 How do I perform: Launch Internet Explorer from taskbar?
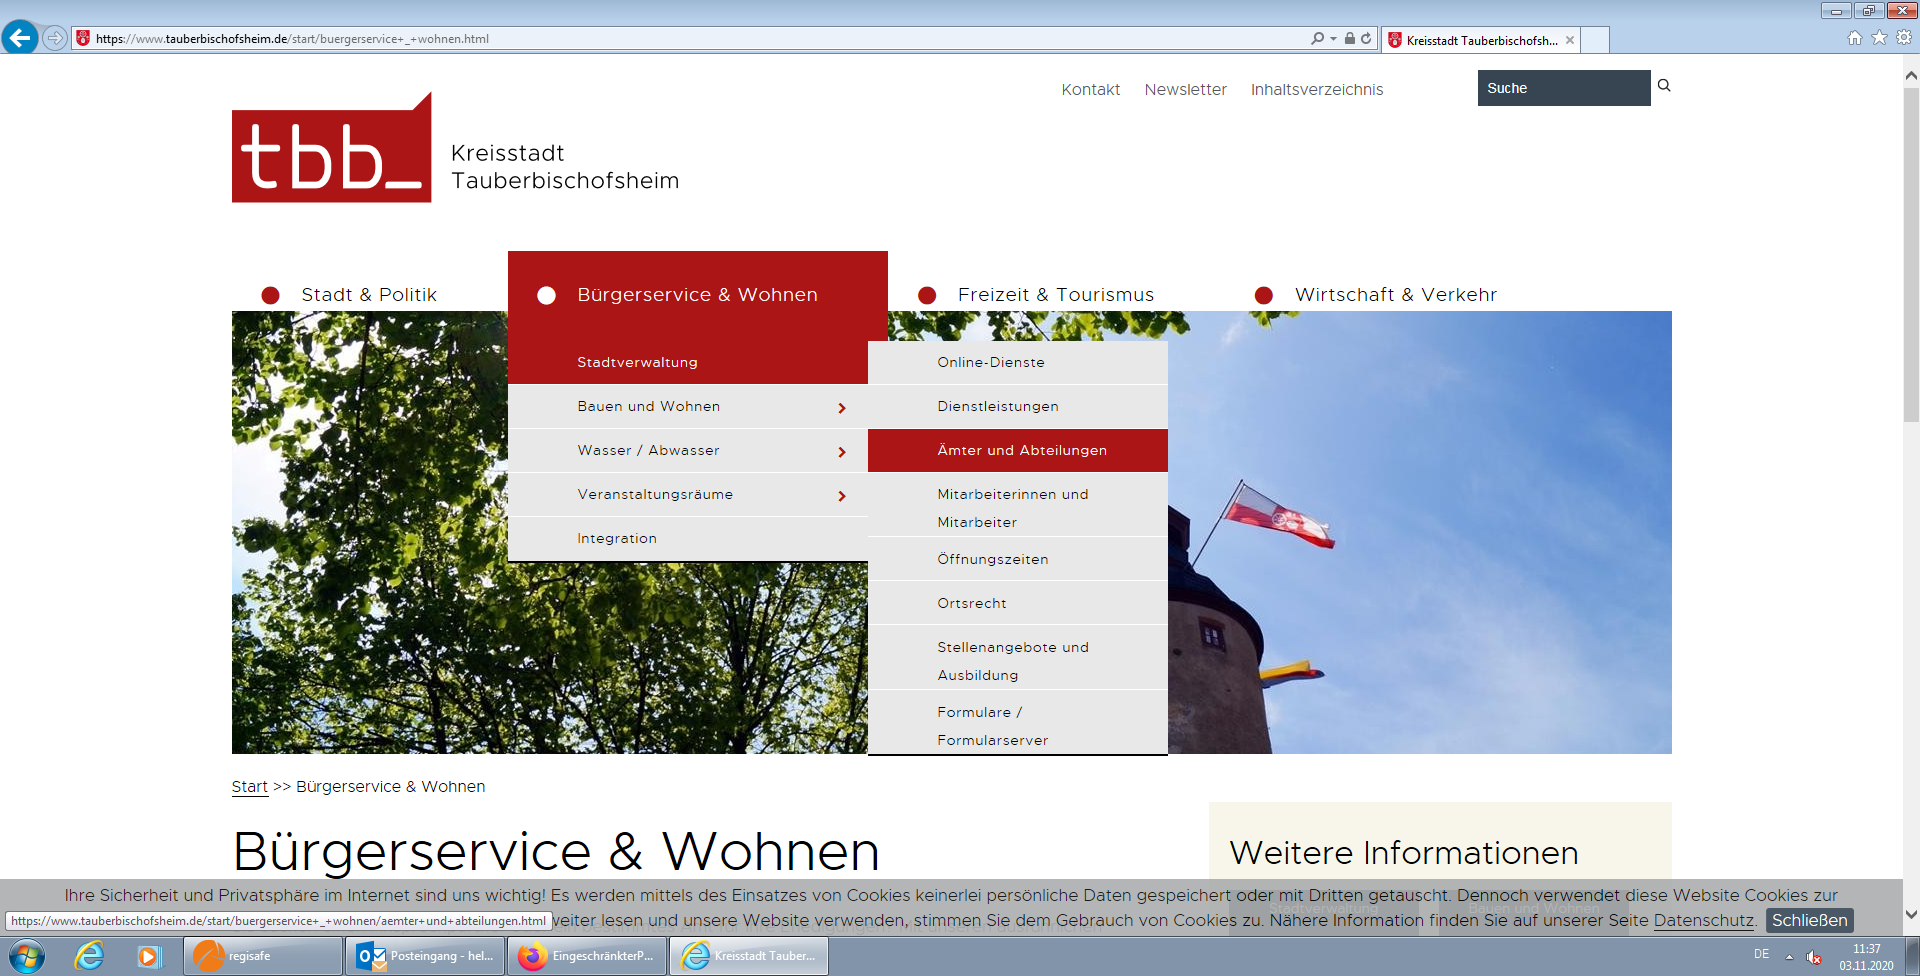pyautogui.click(x=89, y=956)
